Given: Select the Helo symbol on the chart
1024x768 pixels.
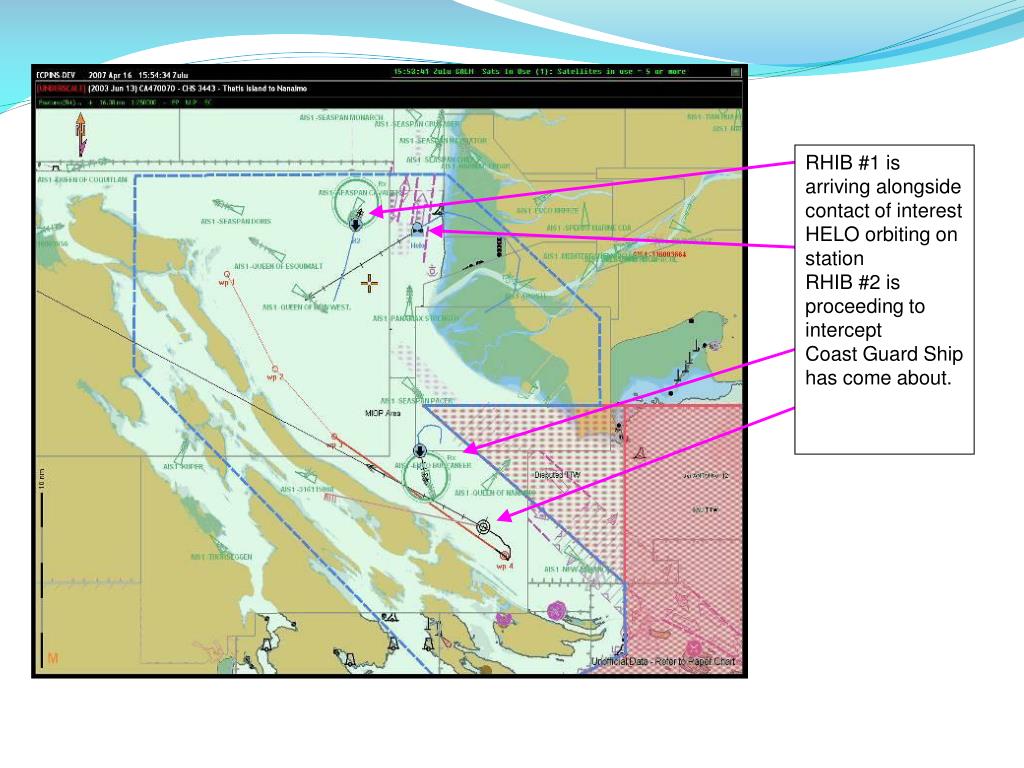Looking at the screenshot, I should (417, 229).
